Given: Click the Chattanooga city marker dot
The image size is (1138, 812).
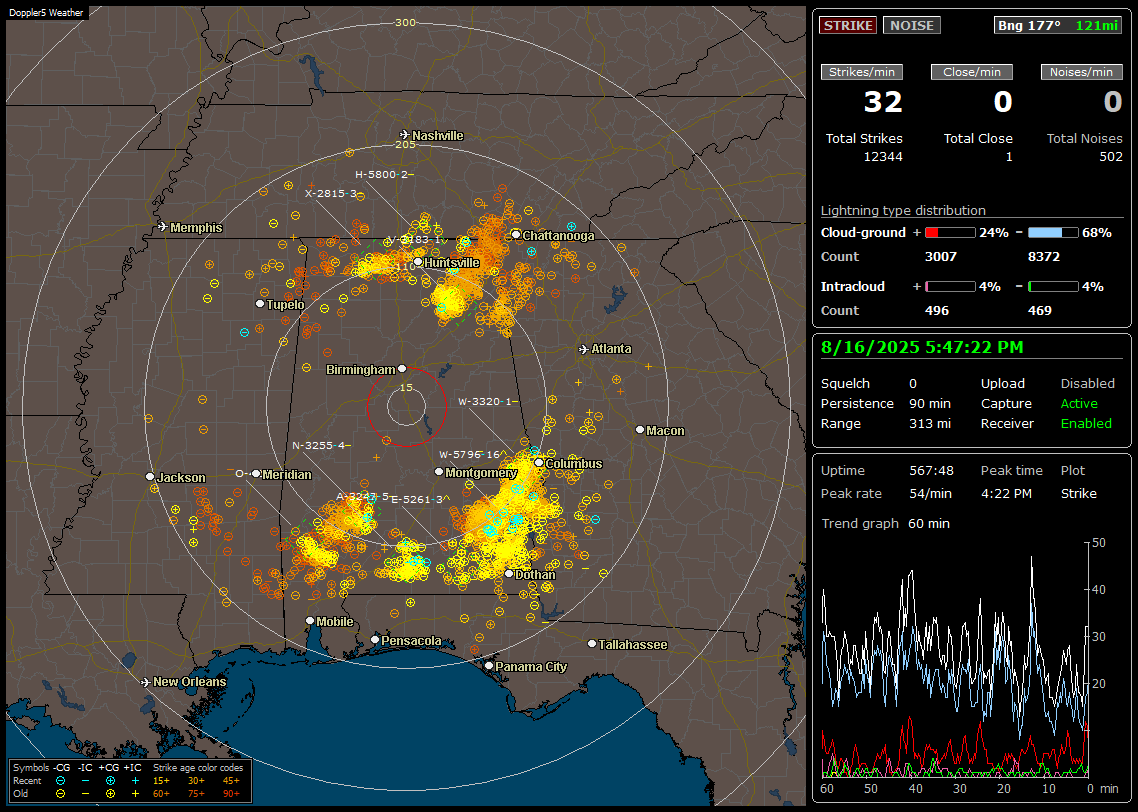Looking at the screenshot, I should 515,234.
